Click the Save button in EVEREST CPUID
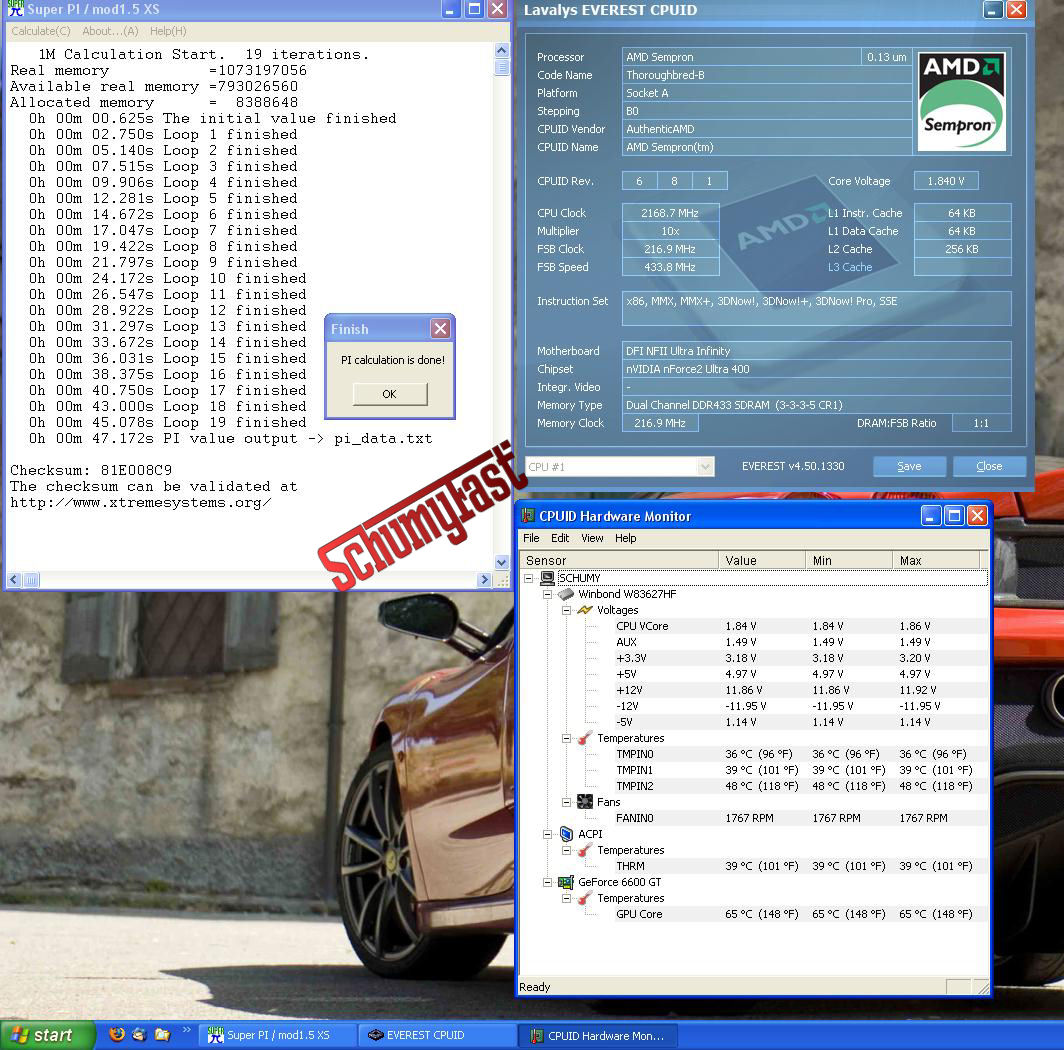This screenshot has width=1064, height=1050. 909,466
